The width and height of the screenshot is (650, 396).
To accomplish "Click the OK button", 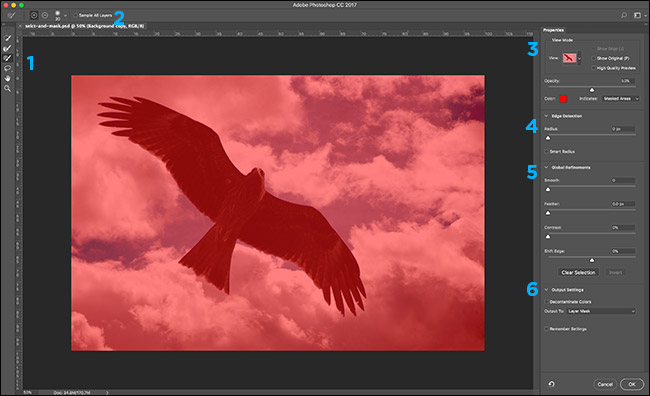I will (631, 384).
